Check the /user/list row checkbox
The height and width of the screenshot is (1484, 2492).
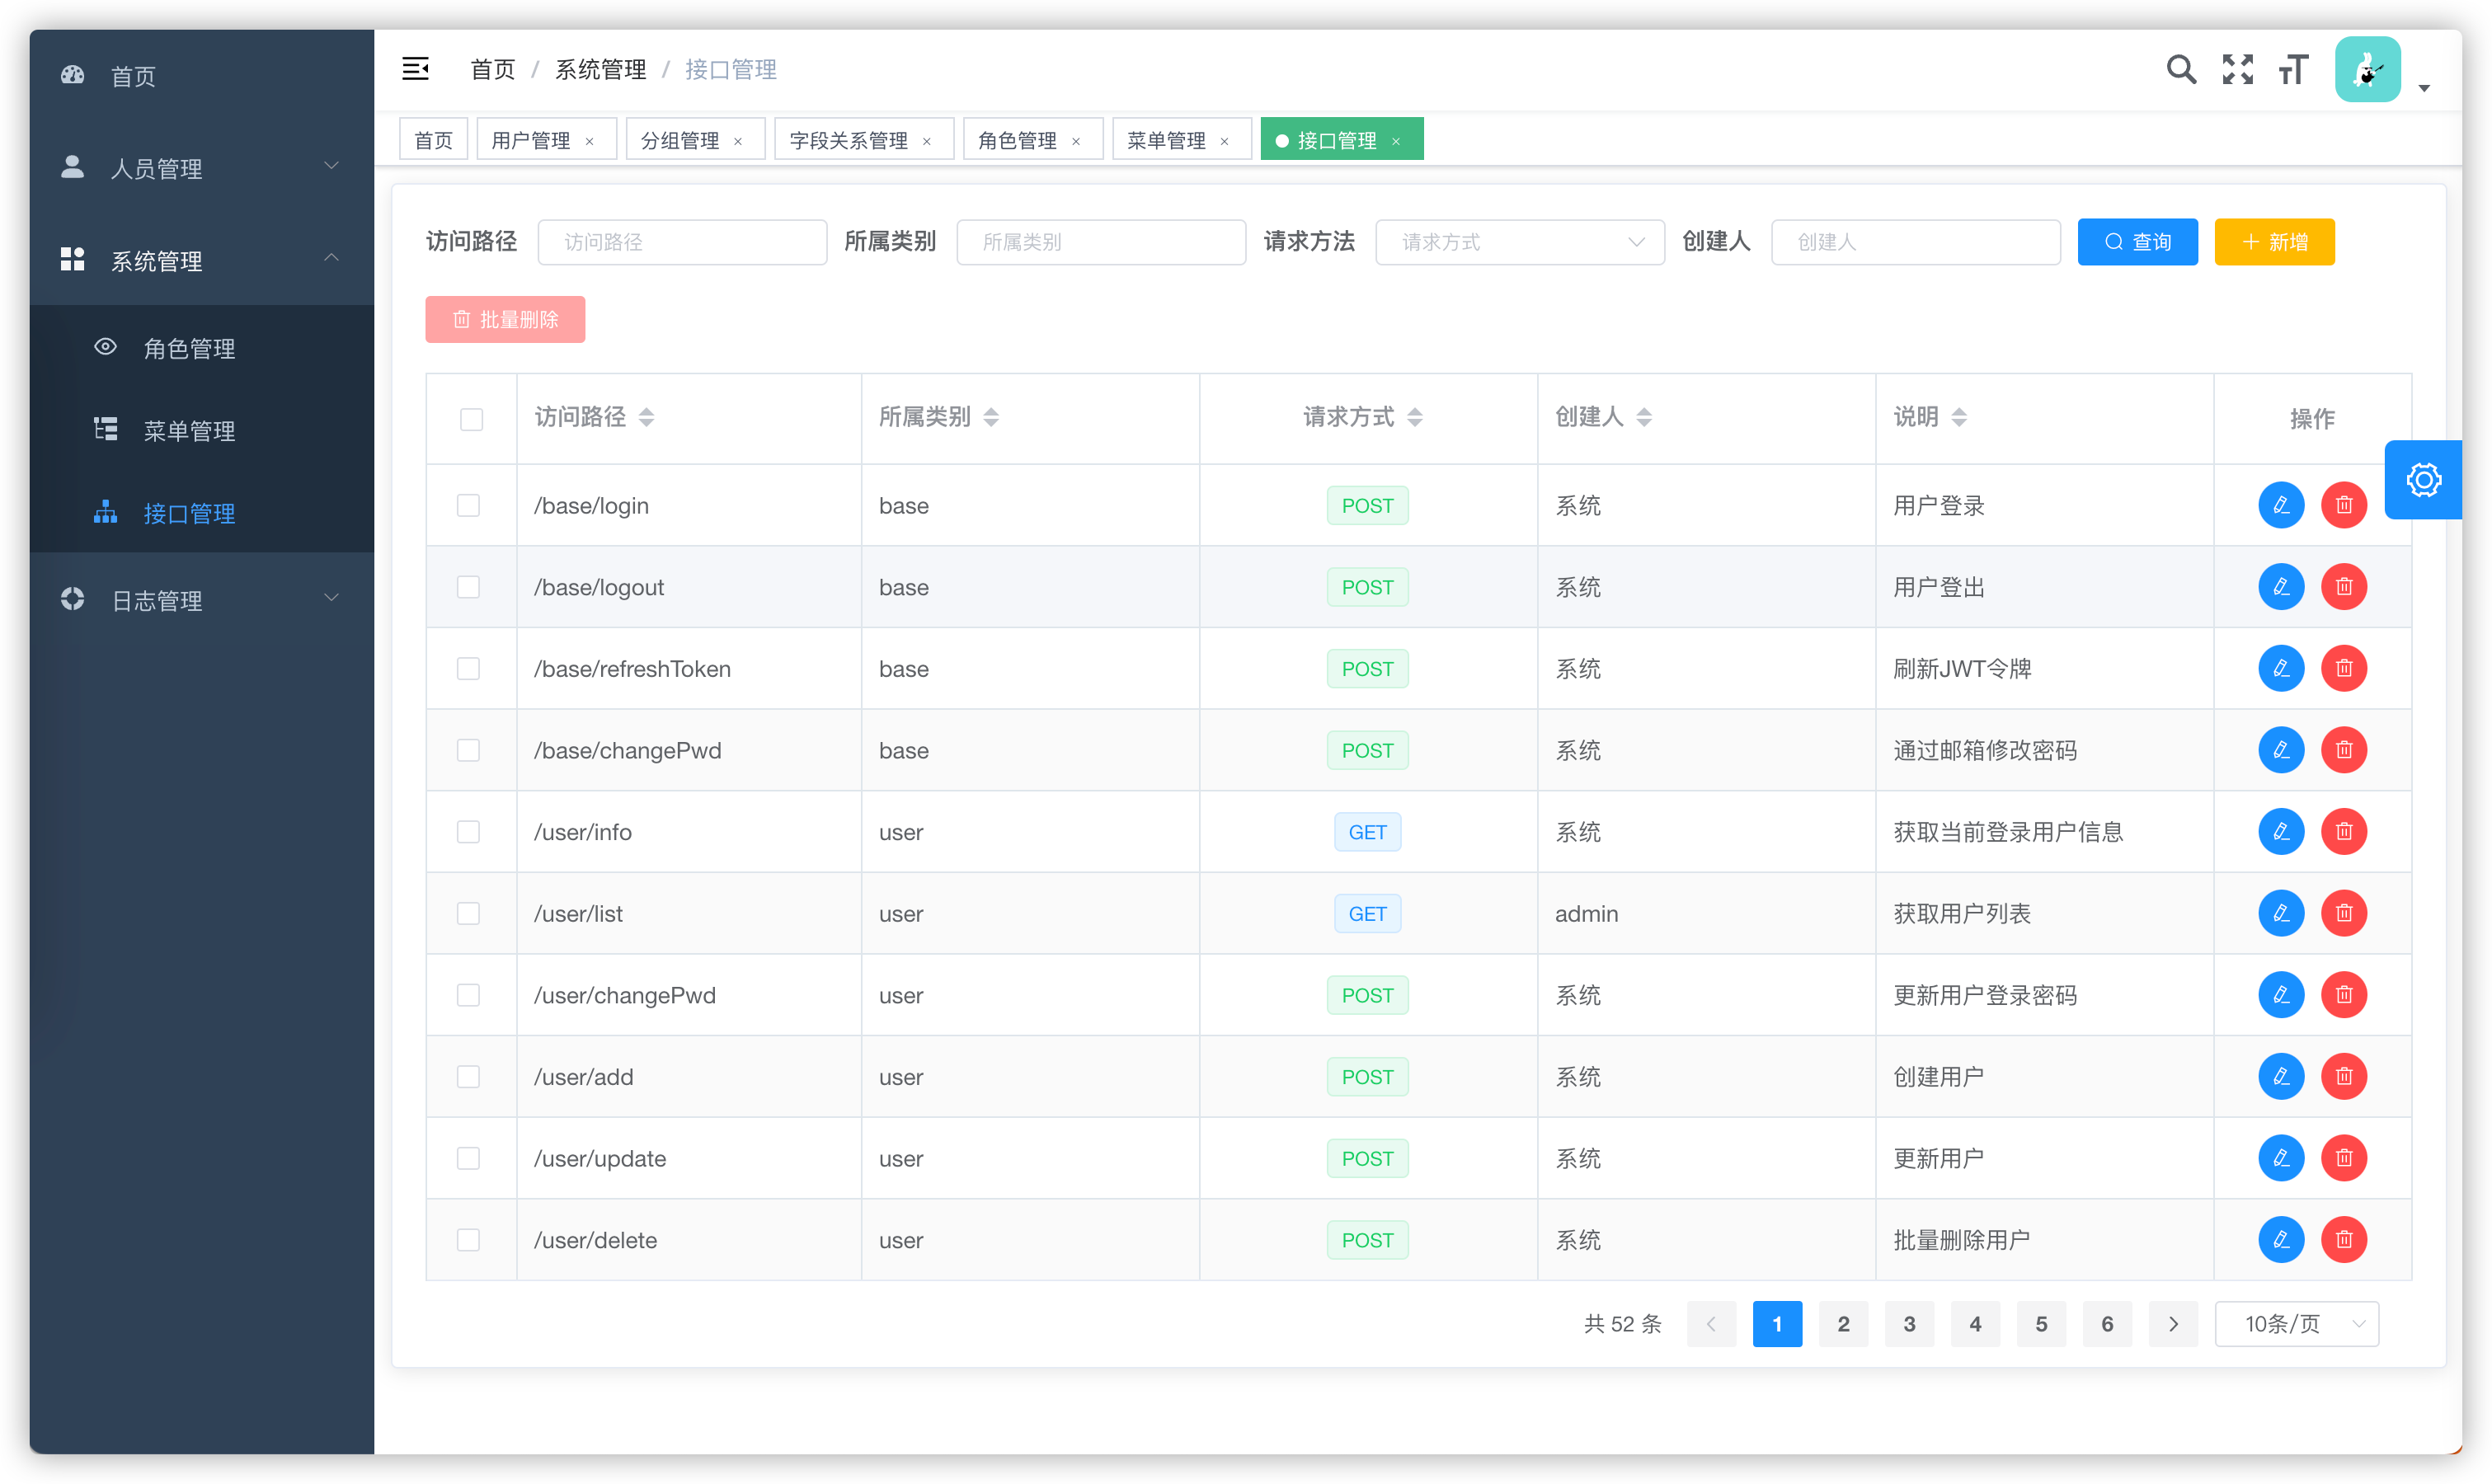click(x=468, y=913)
